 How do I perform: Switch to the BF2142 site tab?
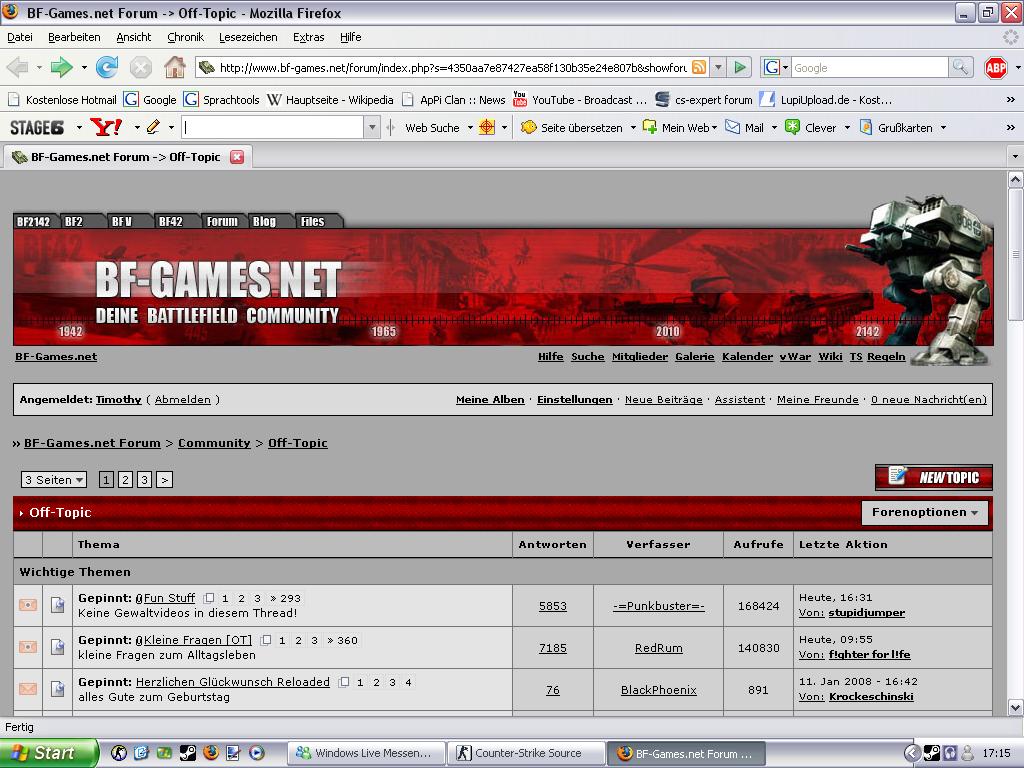pyautogui.click(x=33, y=221)
